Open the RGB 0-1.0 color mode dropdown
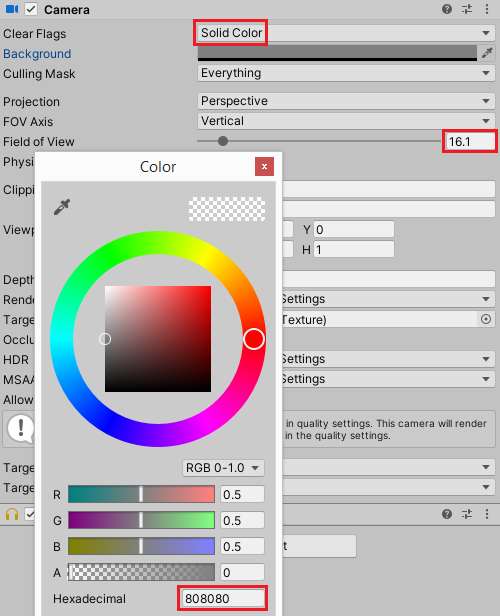Image resolution: width=500 pixels, height=616 pixels. pyautogui.click(x=223, y=468)
